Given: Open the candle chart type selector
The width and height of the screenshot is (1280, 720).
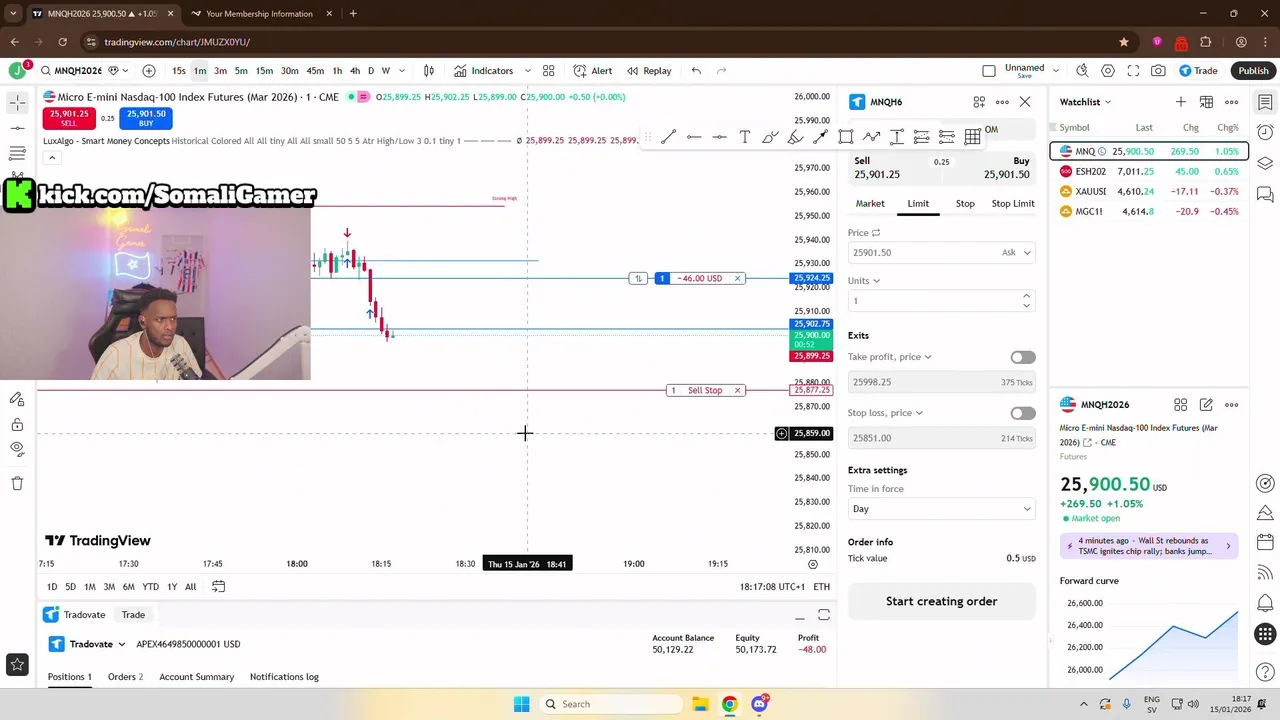Looking at the screenshot, I should coord(429,71).
